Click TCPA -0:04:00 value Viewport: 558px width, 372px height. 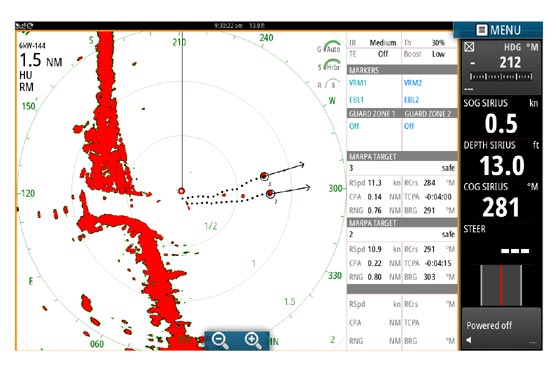click(438, 197)
